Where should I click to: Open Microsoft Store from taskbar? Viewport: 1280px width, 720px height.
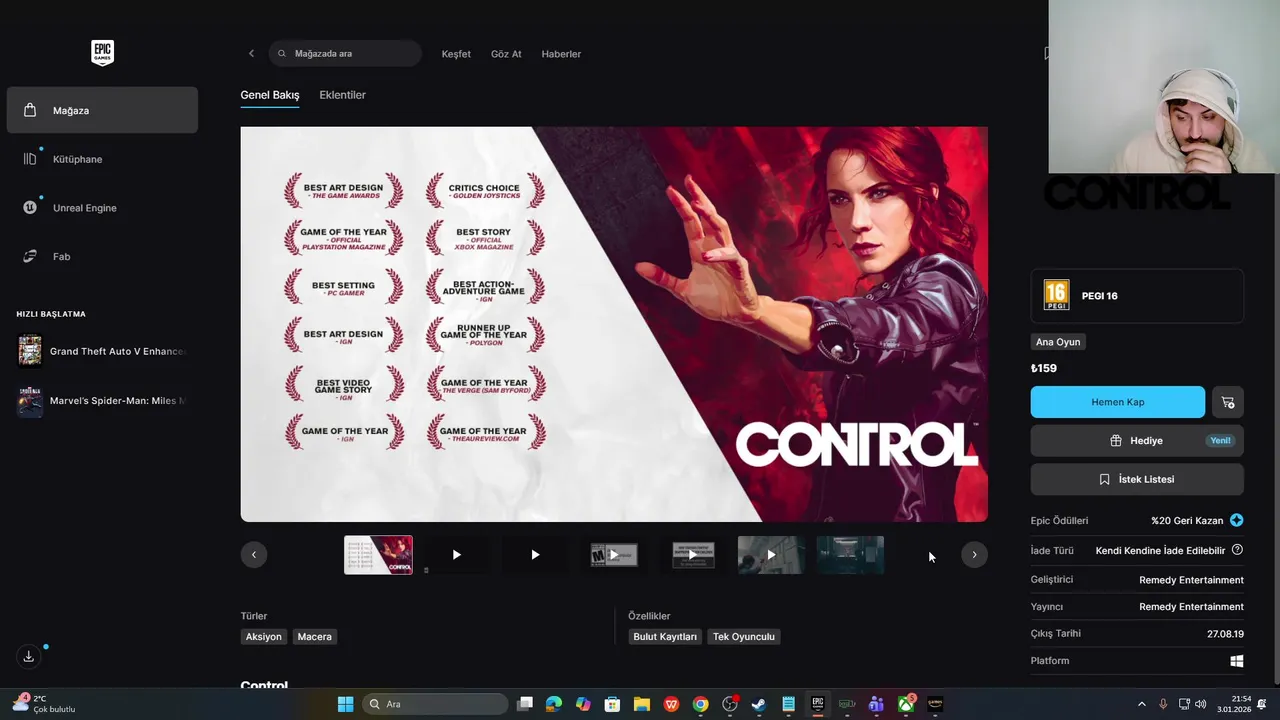tap(612, 704)
